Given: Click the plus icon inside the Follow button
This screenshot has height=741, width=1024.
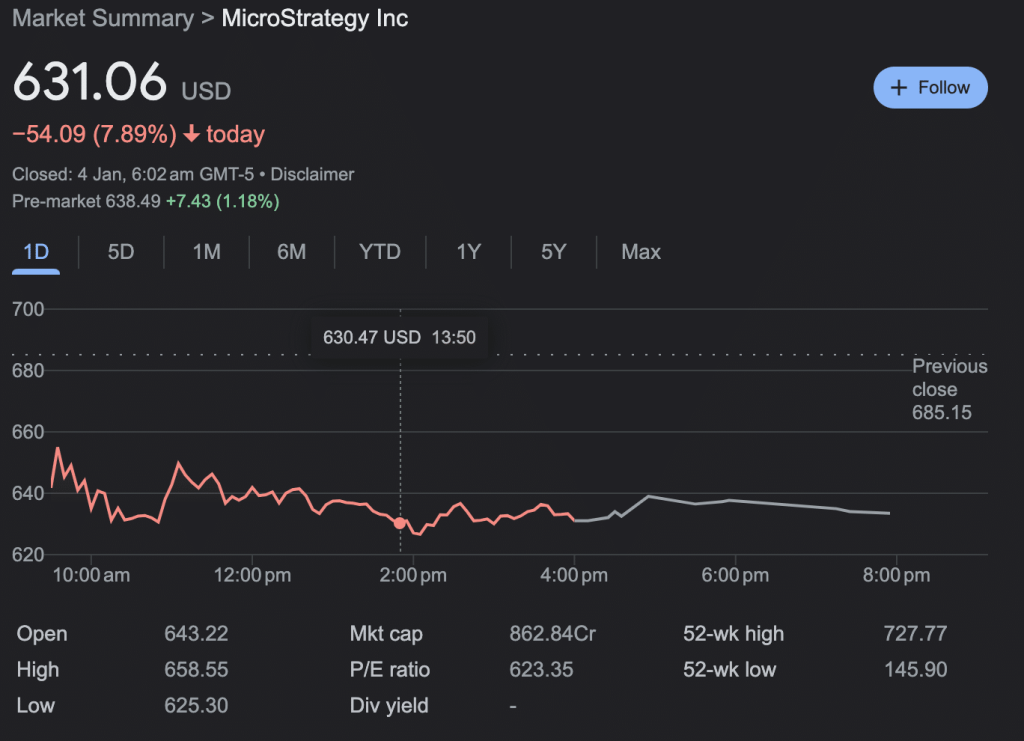Looking at the screenshot, I should point(899,87).
